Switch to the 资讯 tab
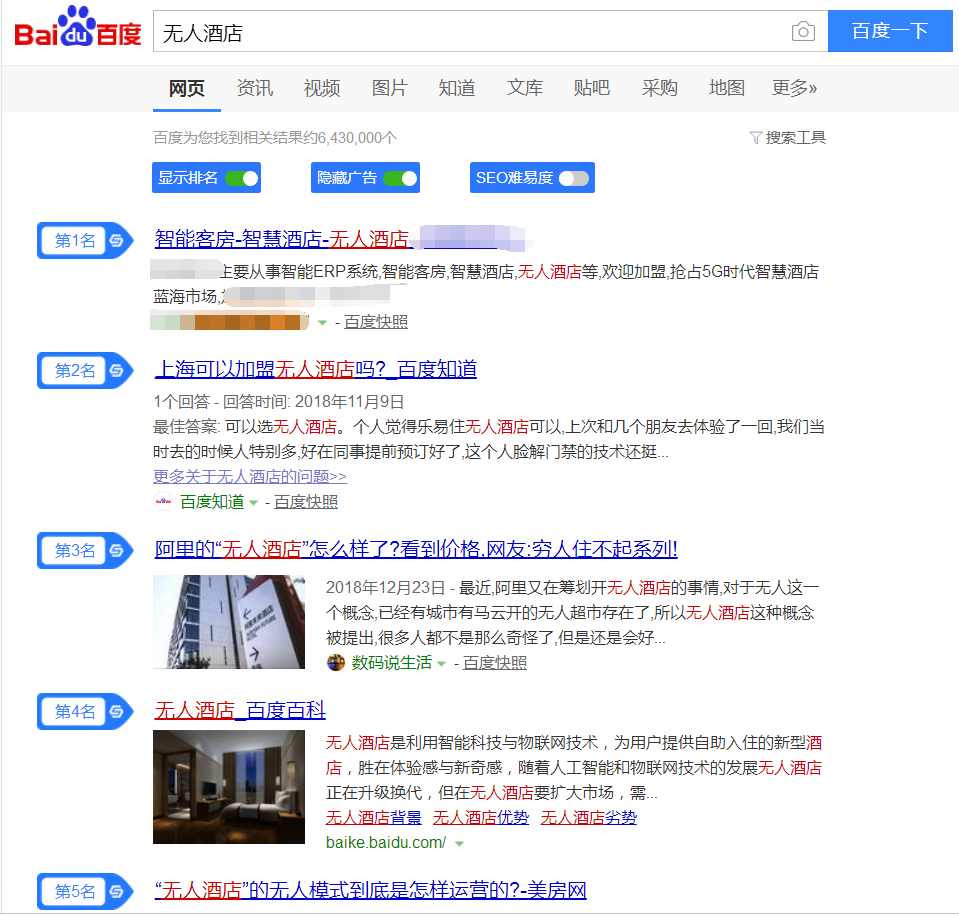Screen dimensions: 959x917 pyautogui.click(x=254, y=88)
